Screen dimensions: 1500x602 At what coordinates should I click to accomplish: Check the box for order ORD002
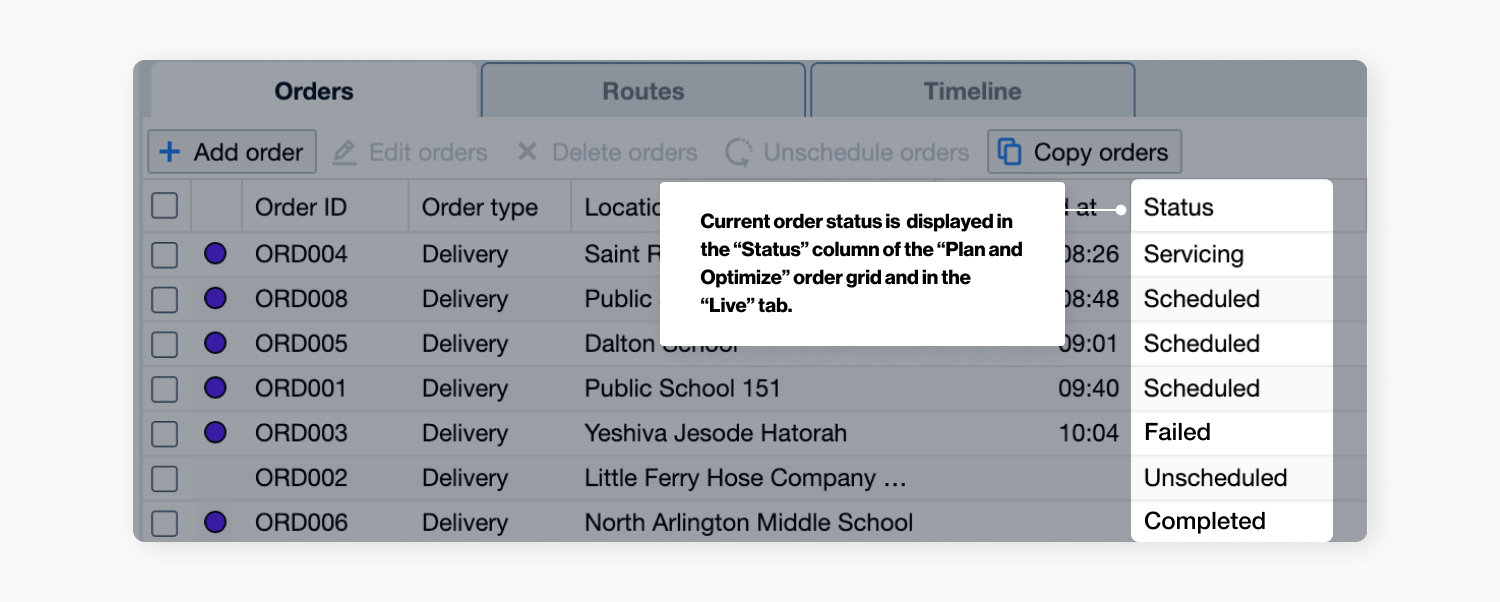pos(164,478)
